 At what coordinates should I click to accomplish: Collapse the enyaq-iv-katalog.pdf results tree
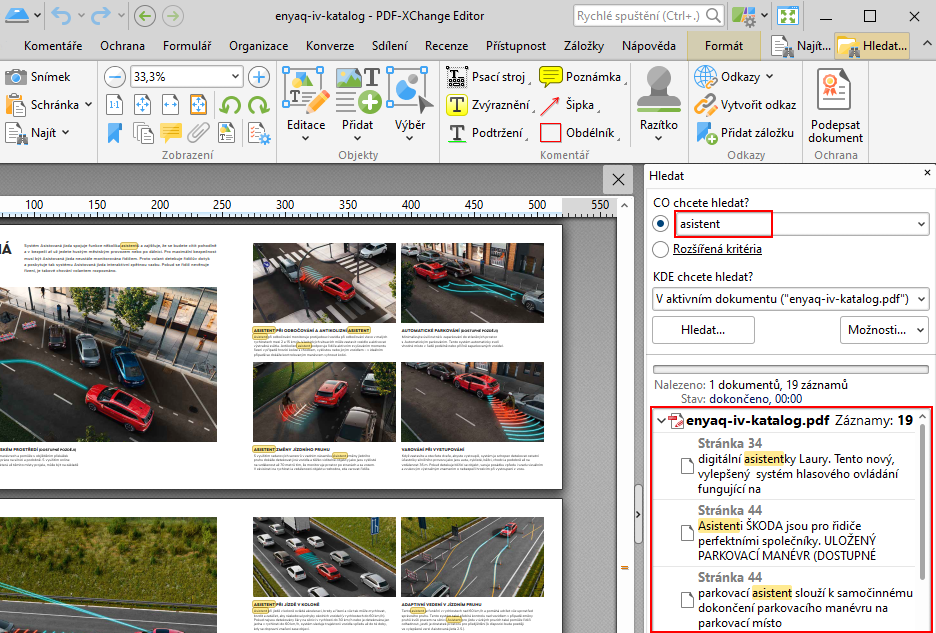click(661, 421)
